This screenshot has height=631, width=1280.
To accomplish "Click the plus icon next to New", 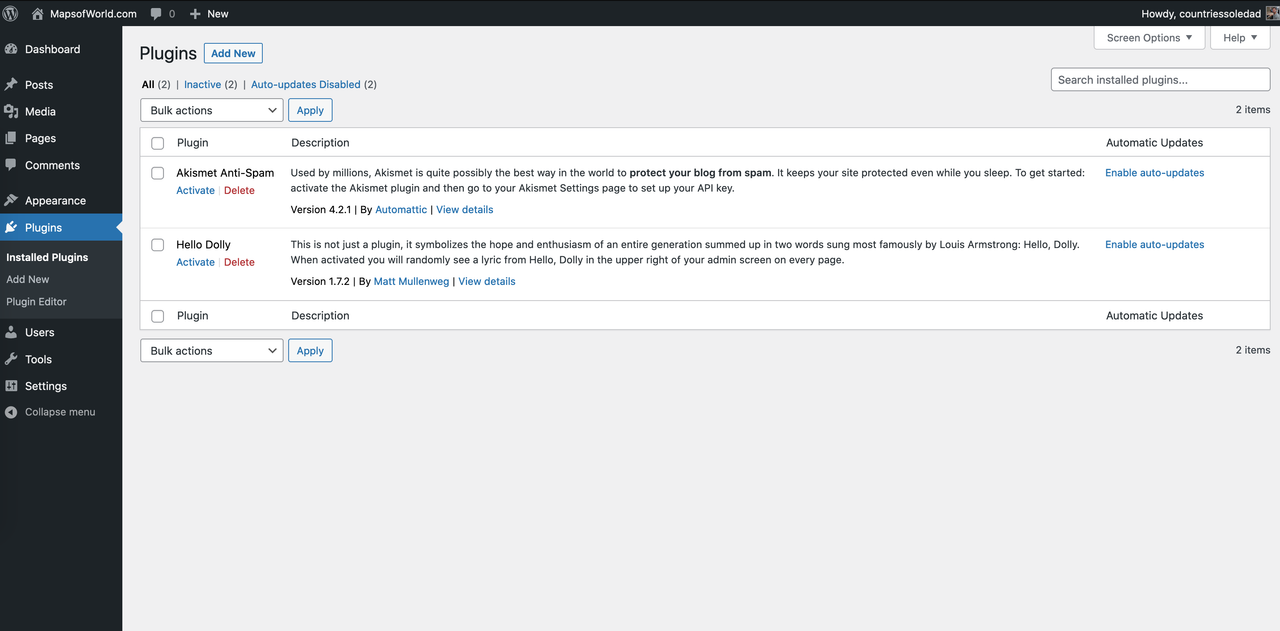I will (x=195, y=14).
